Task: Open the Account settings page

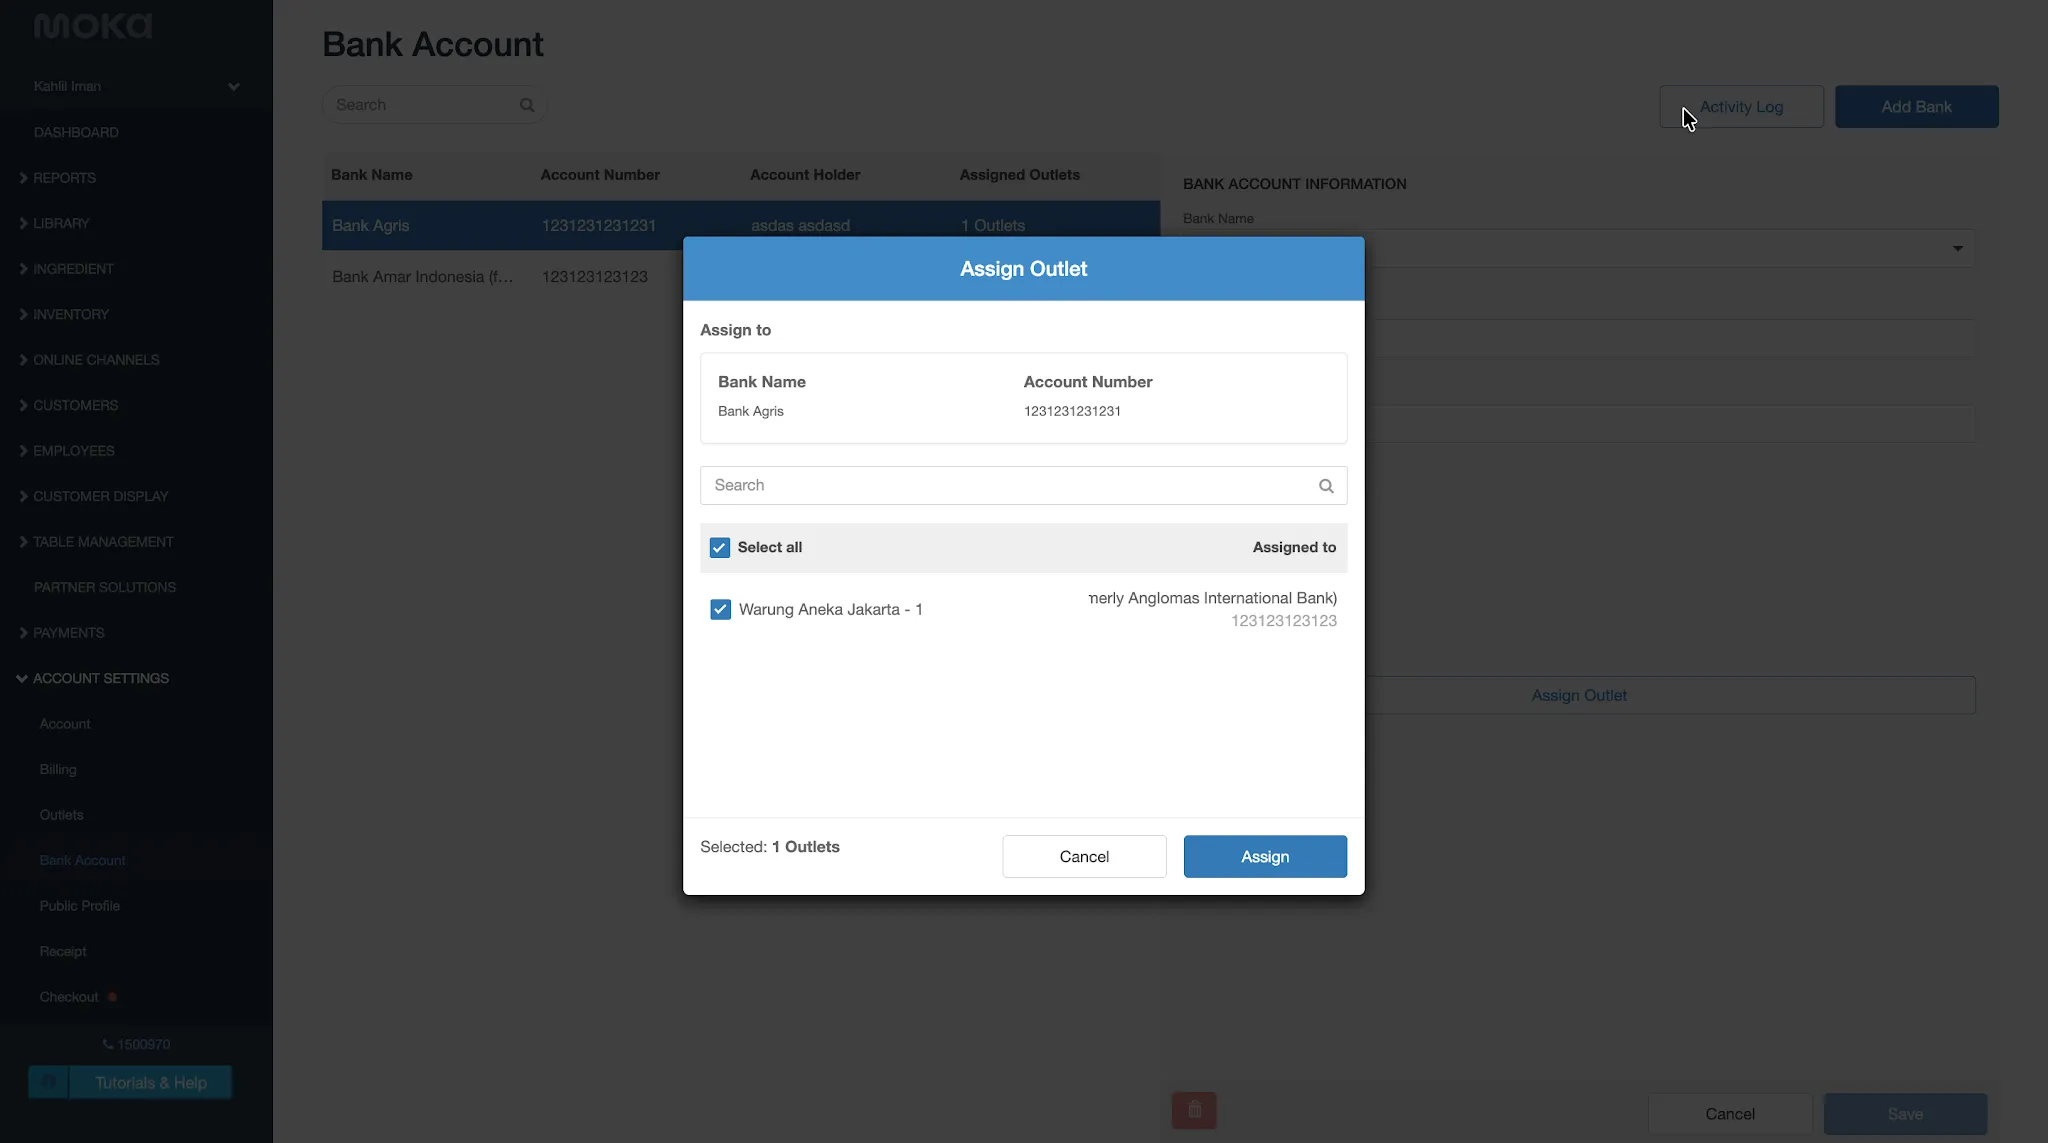Action: point(65,724)
